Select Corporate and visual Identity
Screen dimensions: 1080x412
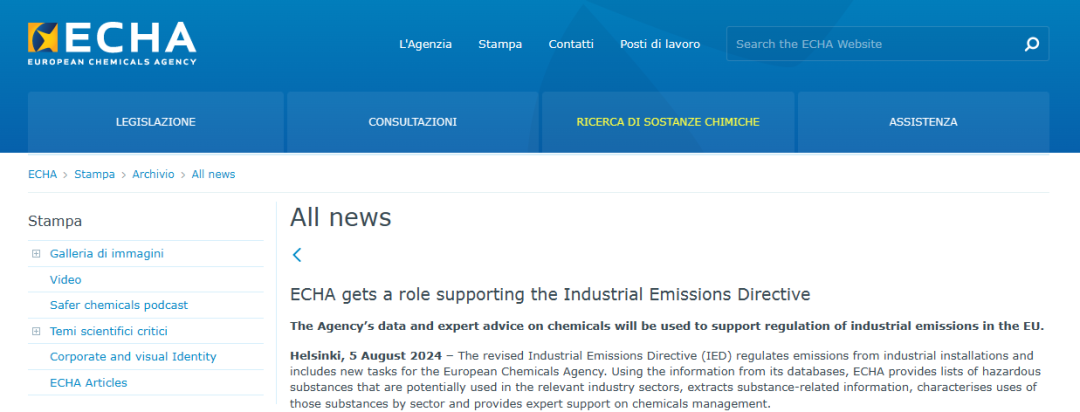coord(133,357)
